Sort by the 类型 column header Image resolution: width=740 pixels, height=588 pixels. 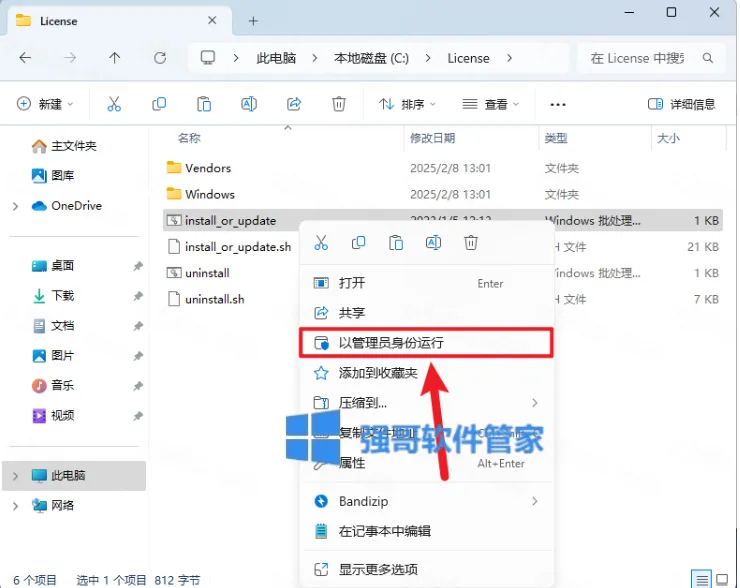[556, 138]
